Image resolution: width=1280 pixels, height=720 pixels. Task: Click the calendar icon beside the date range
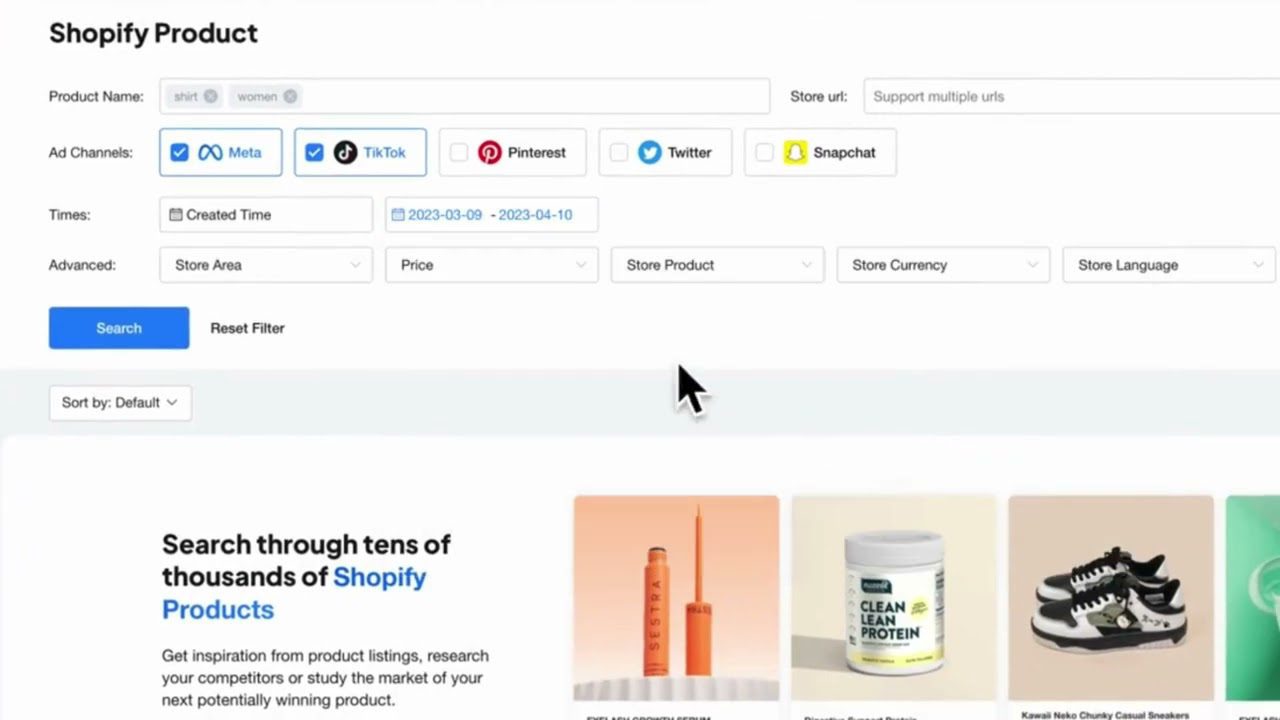click(x=398, y=214)
